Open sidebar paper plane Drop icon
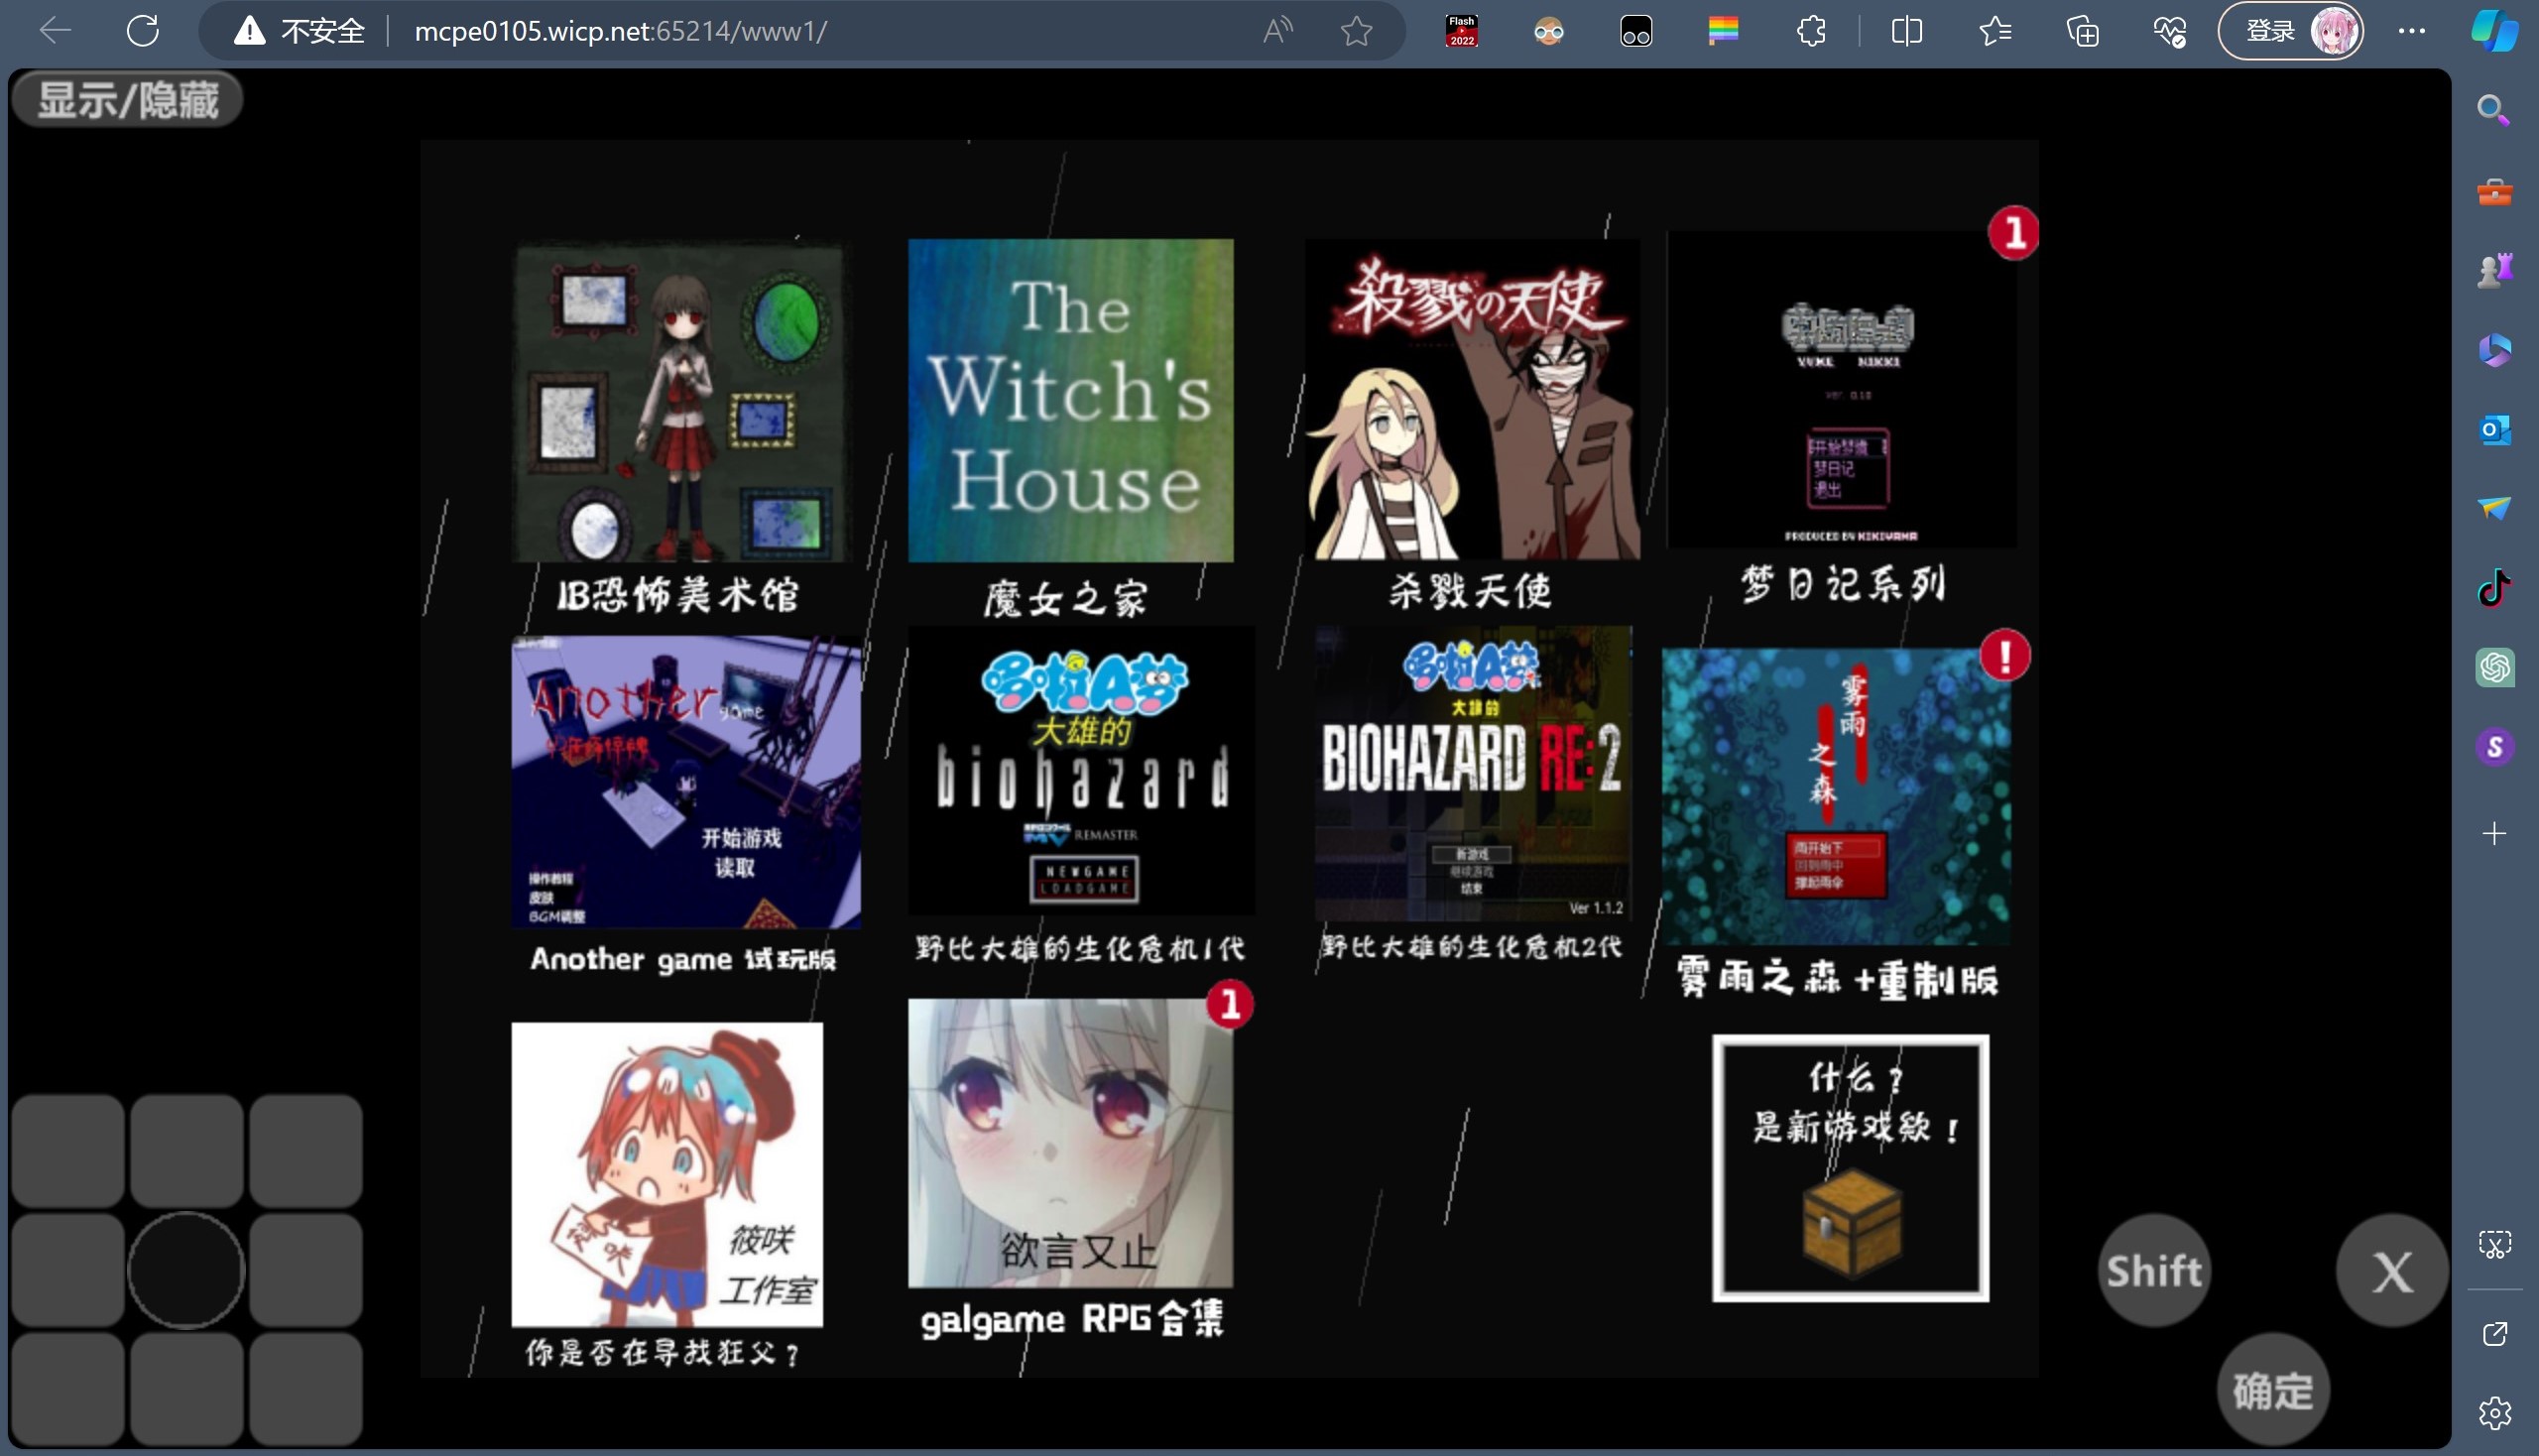Screen dimensions: 2539x1456 pos(2494,509)
